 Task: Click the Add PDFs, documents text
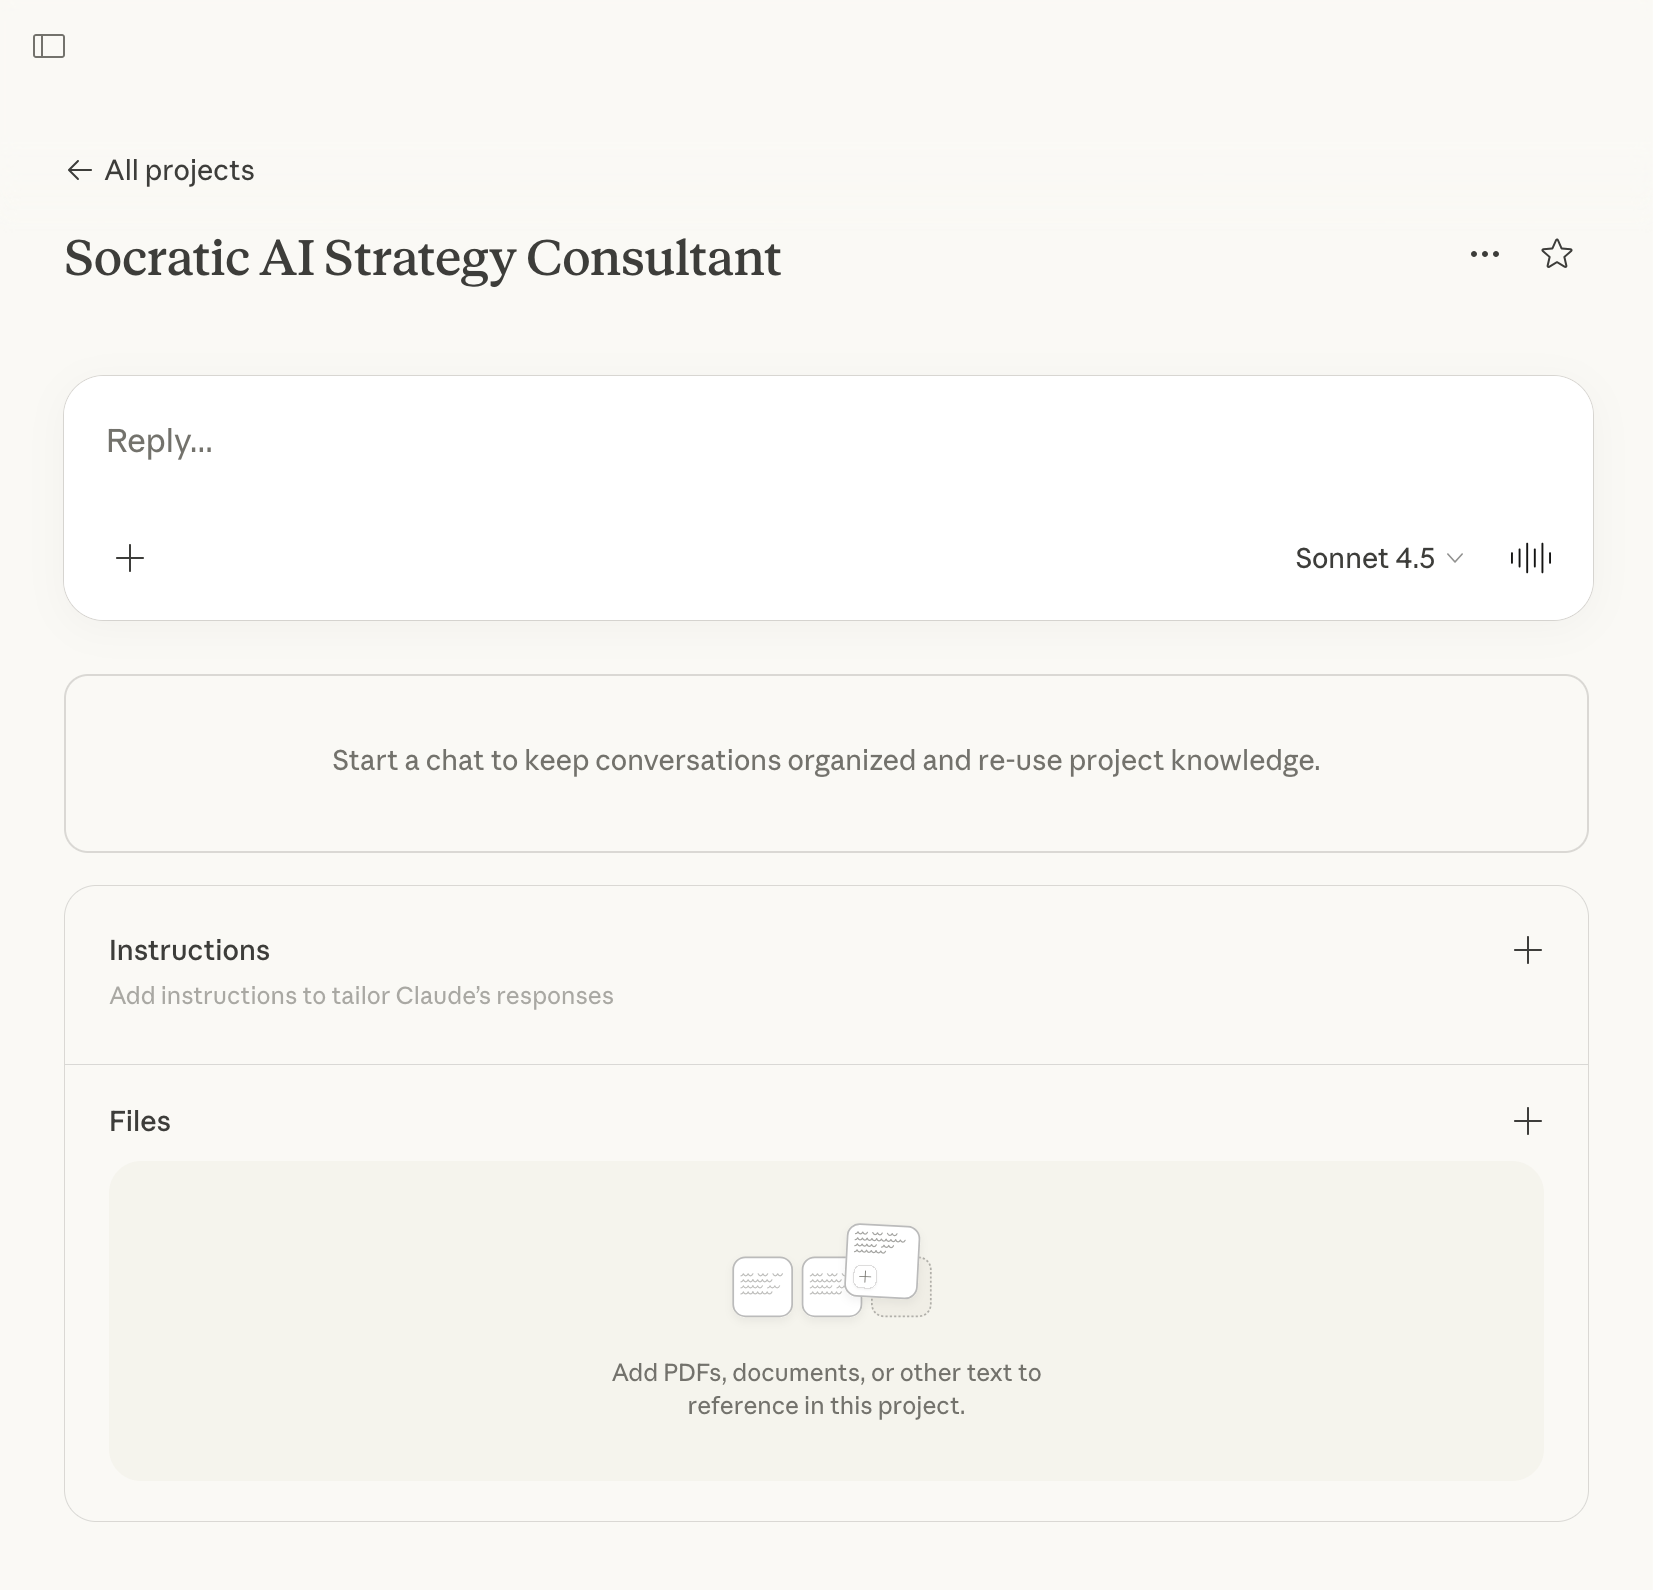pos(826,1389)
